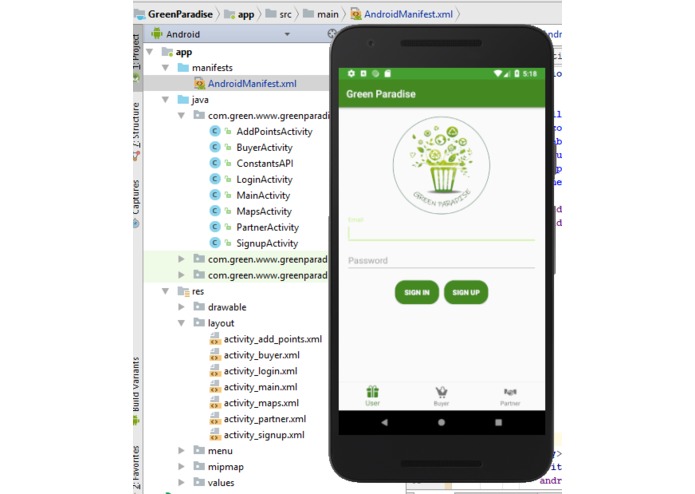Image resolution: width=695 pixels, height=494 pixels.
Task: Open the Favorites side tab
Action: (137, 467)
